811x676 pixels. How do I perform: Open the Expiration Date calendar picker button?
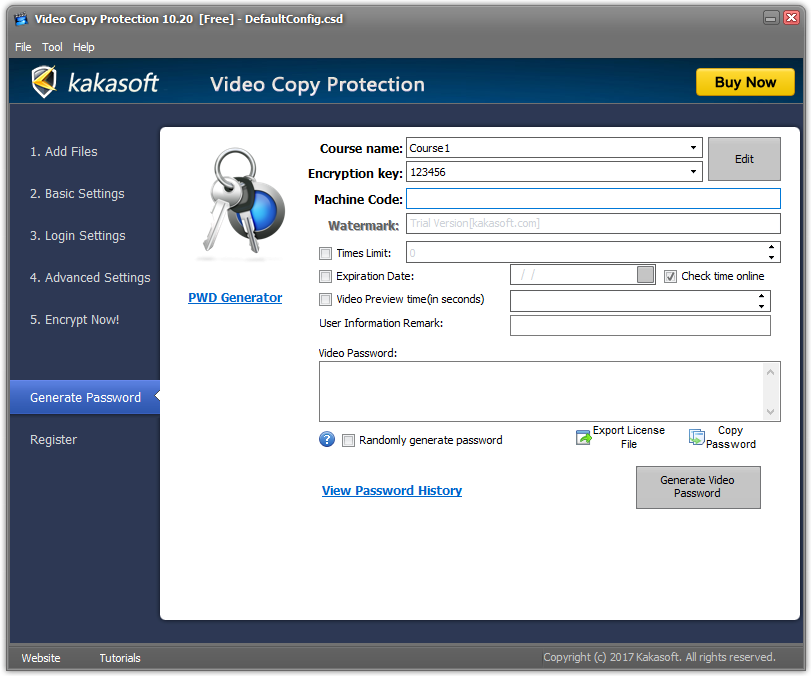tap(645, 275)
